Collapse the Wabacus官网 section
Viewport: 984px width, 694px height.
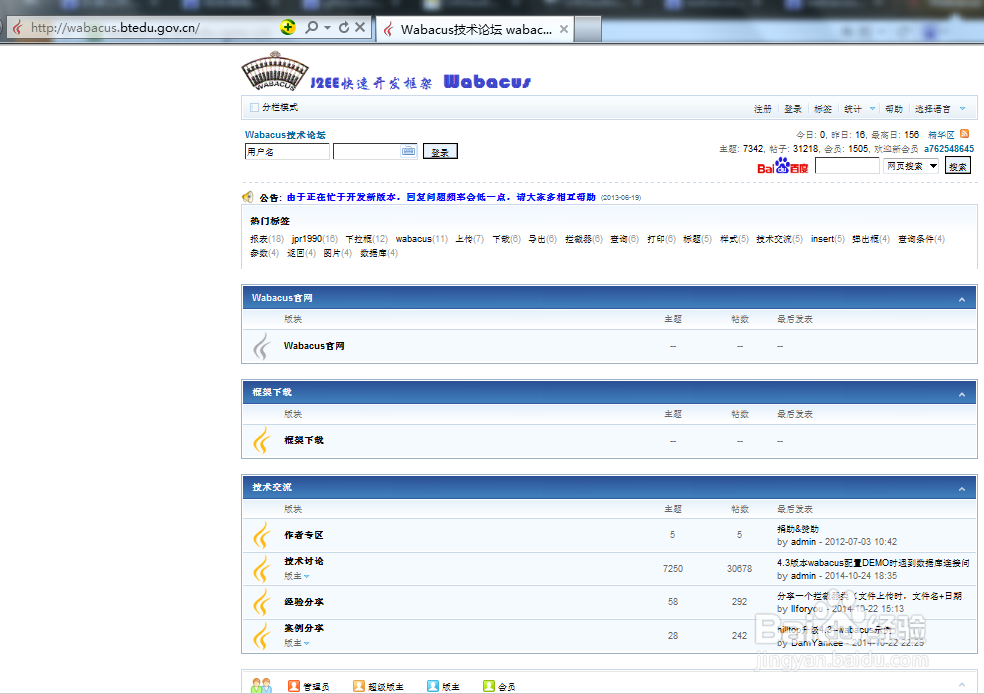click(961, 300)
